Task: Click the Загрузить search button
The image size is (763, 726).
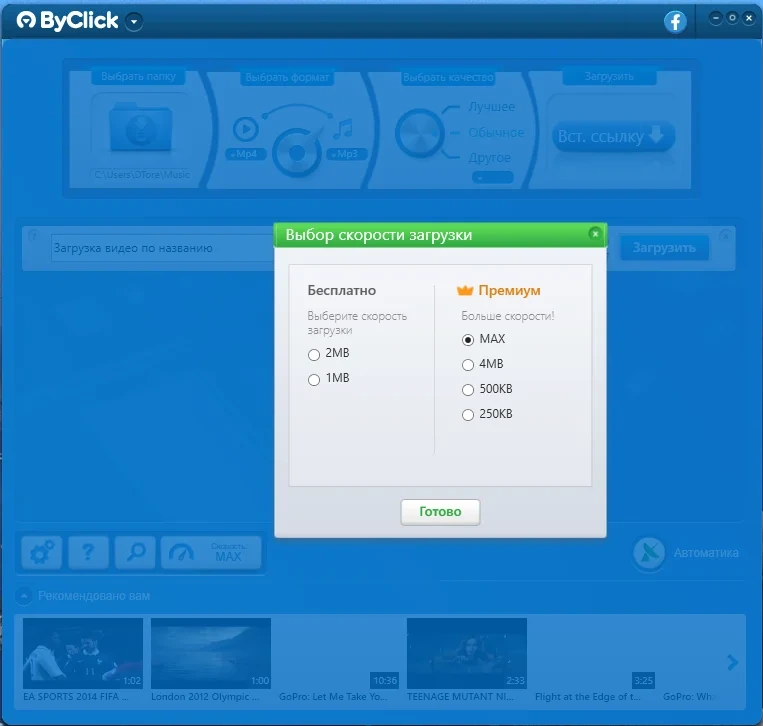Action: coord(664,248)
